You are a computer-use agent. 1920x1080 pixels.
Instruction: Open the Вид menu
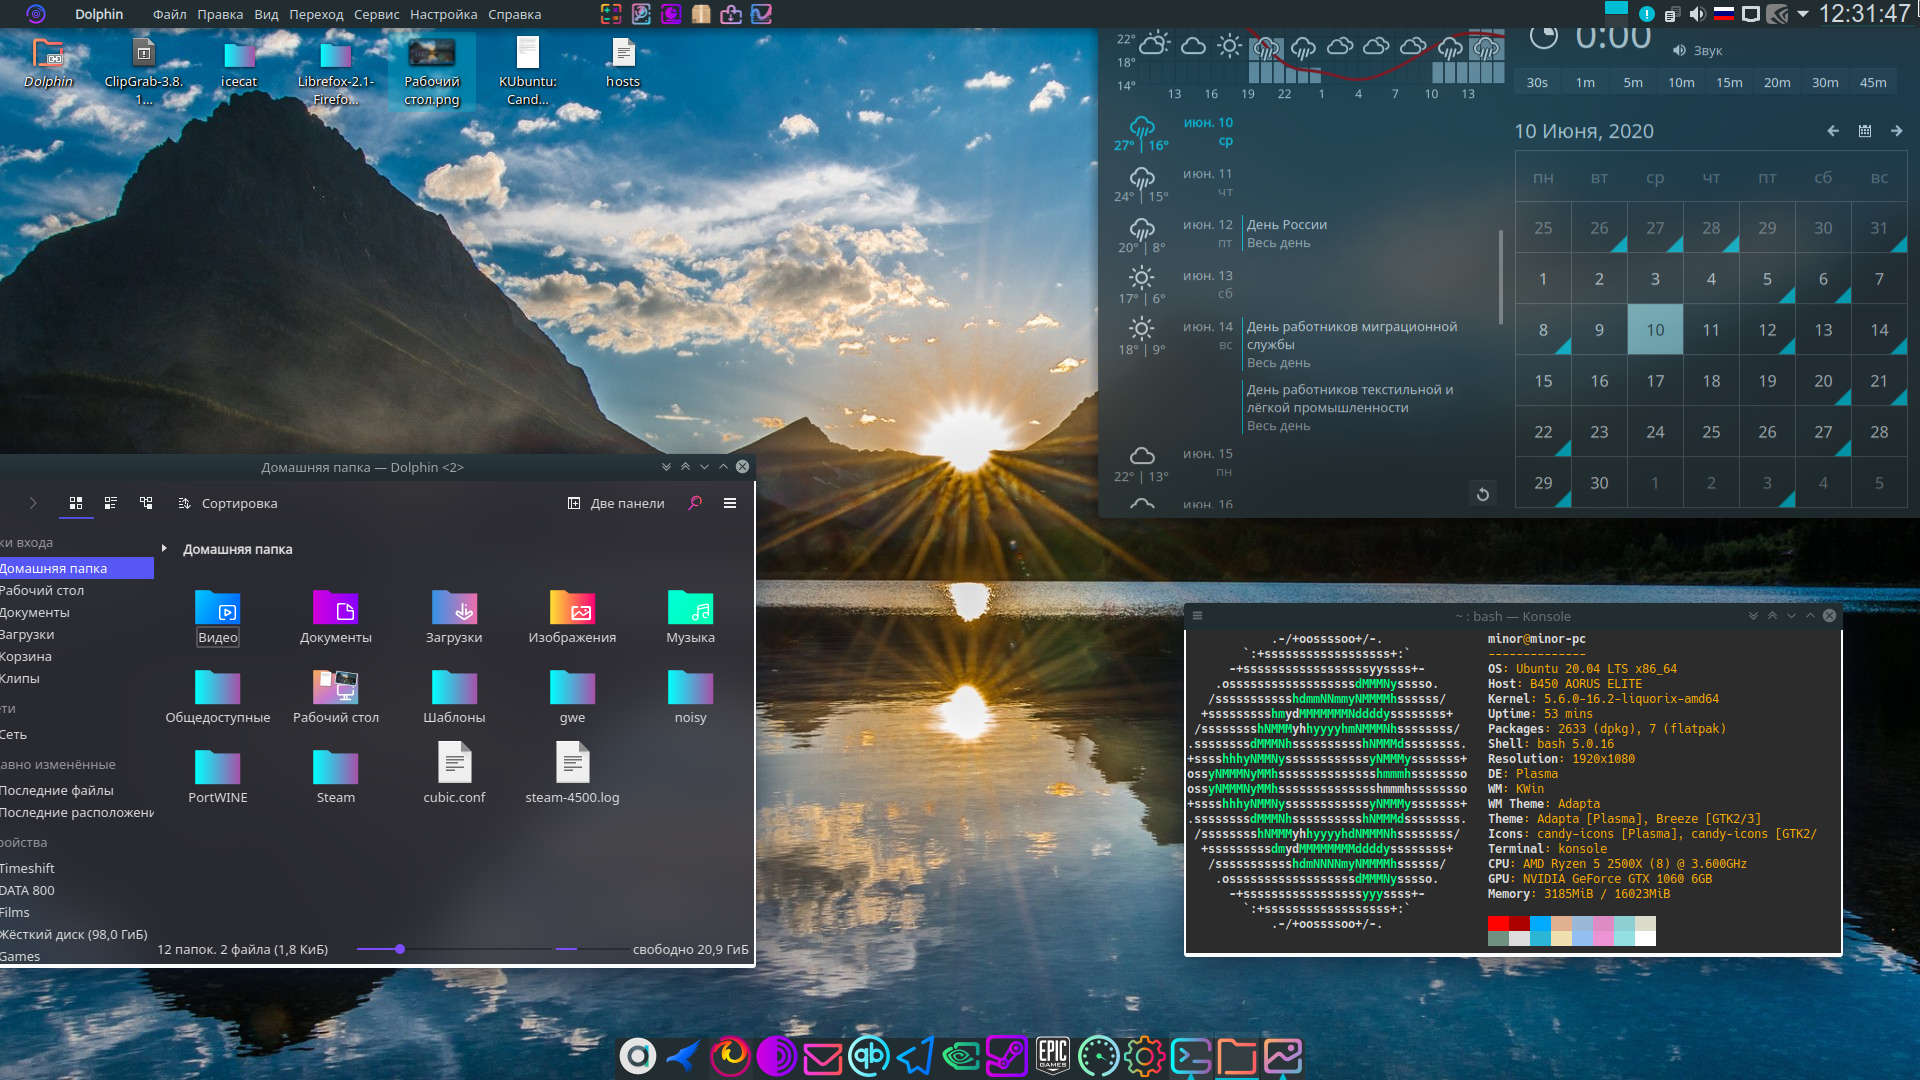tap(266, 14)
